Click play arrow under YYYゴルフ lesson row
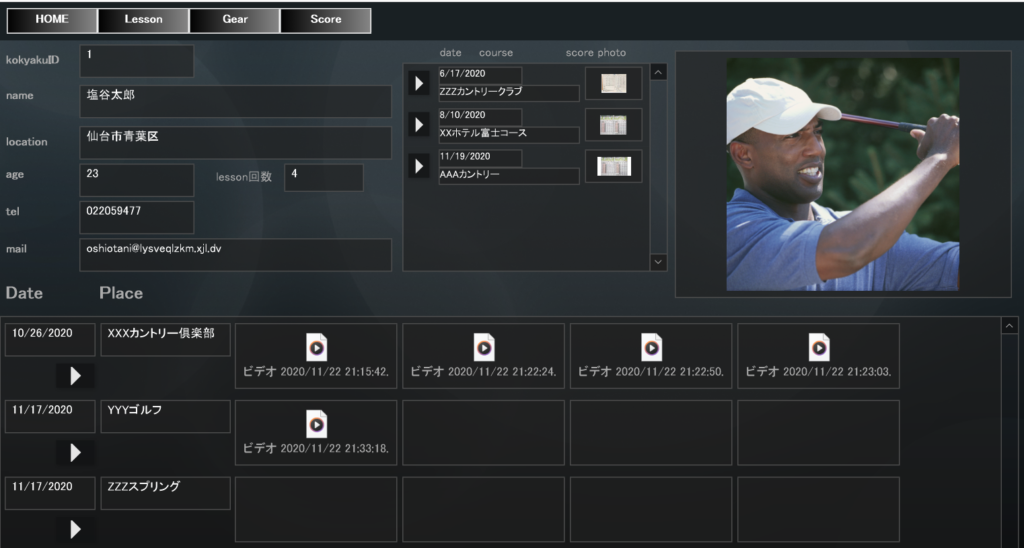 pyautogui.click(x=75, y=452)
